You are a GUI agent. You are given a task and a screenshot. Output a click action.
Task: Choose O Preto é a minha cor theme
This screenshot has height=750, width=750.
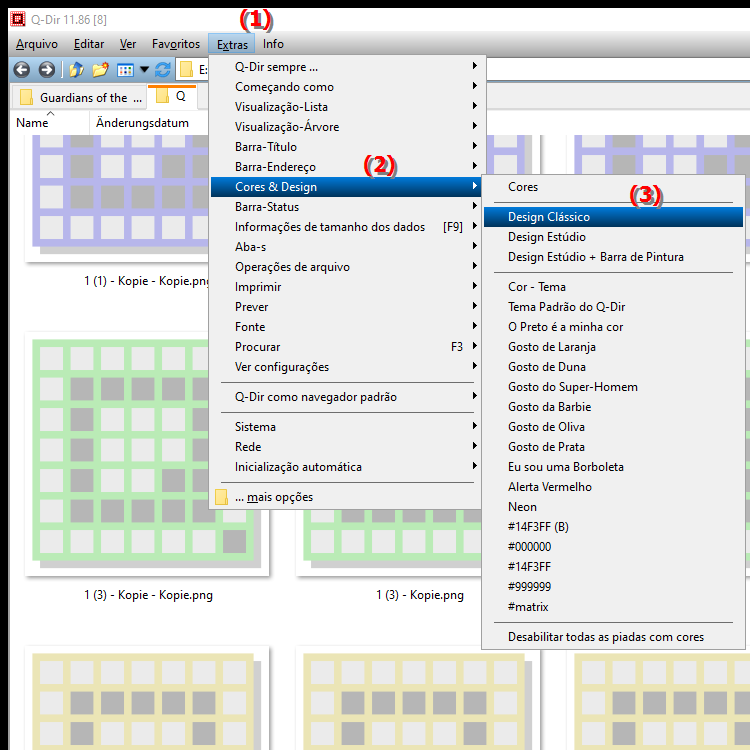coord(614,327)
